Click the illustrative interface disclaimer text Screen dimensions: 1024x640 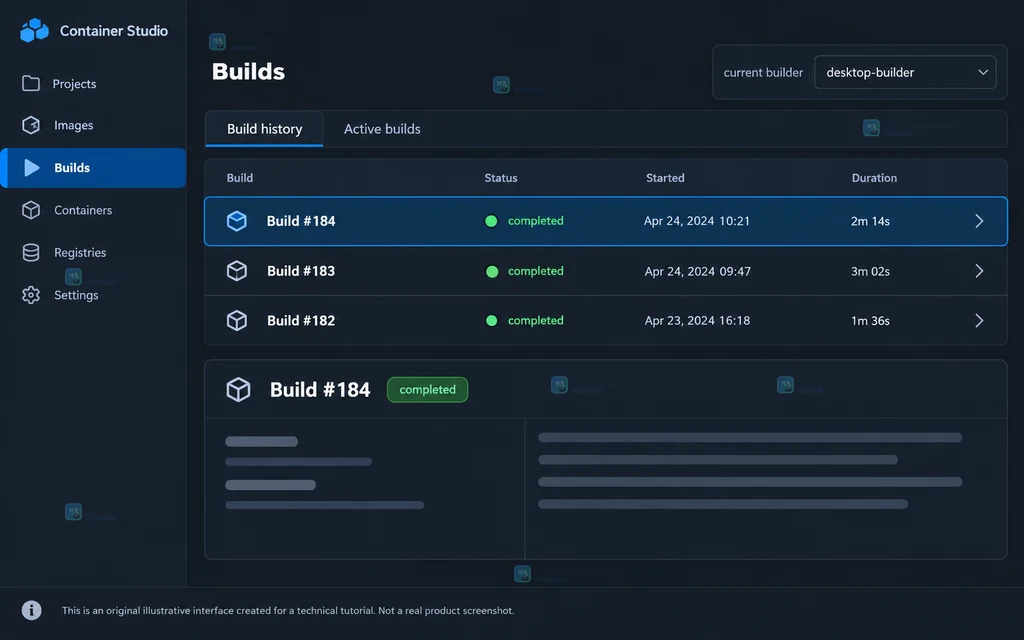coord(288,611)
